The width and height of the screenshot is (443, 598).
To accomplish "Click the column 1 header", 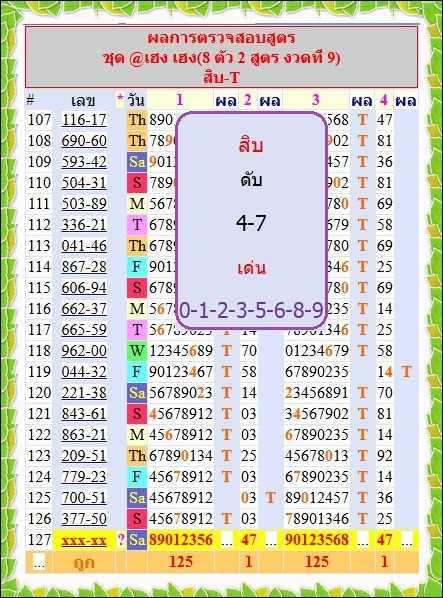I will tap(180, 100).
